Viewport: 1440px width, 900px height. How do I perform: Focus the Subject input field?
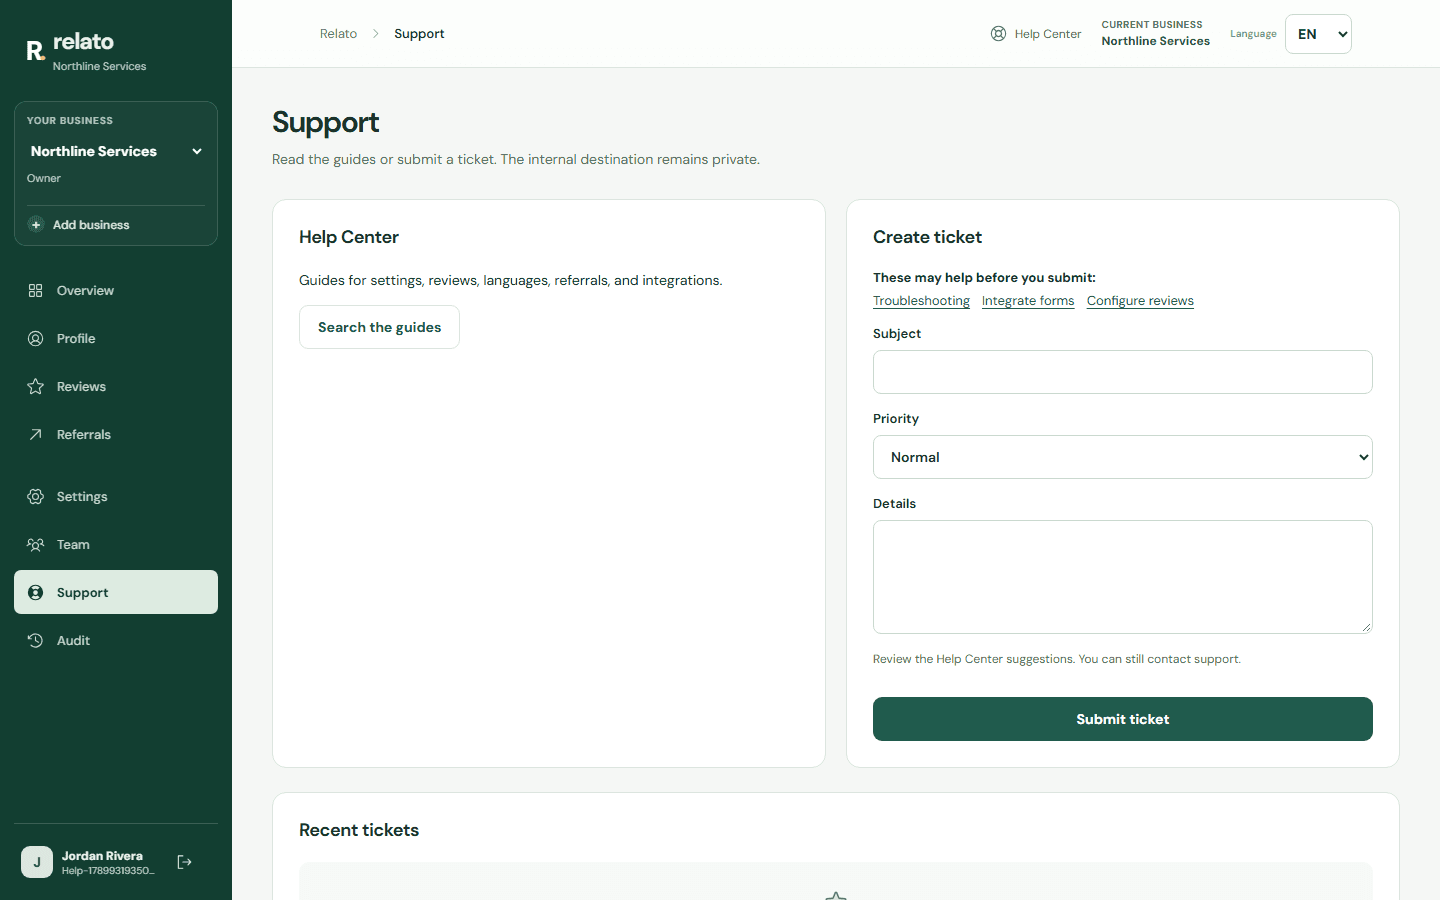tap(1123, 372)
